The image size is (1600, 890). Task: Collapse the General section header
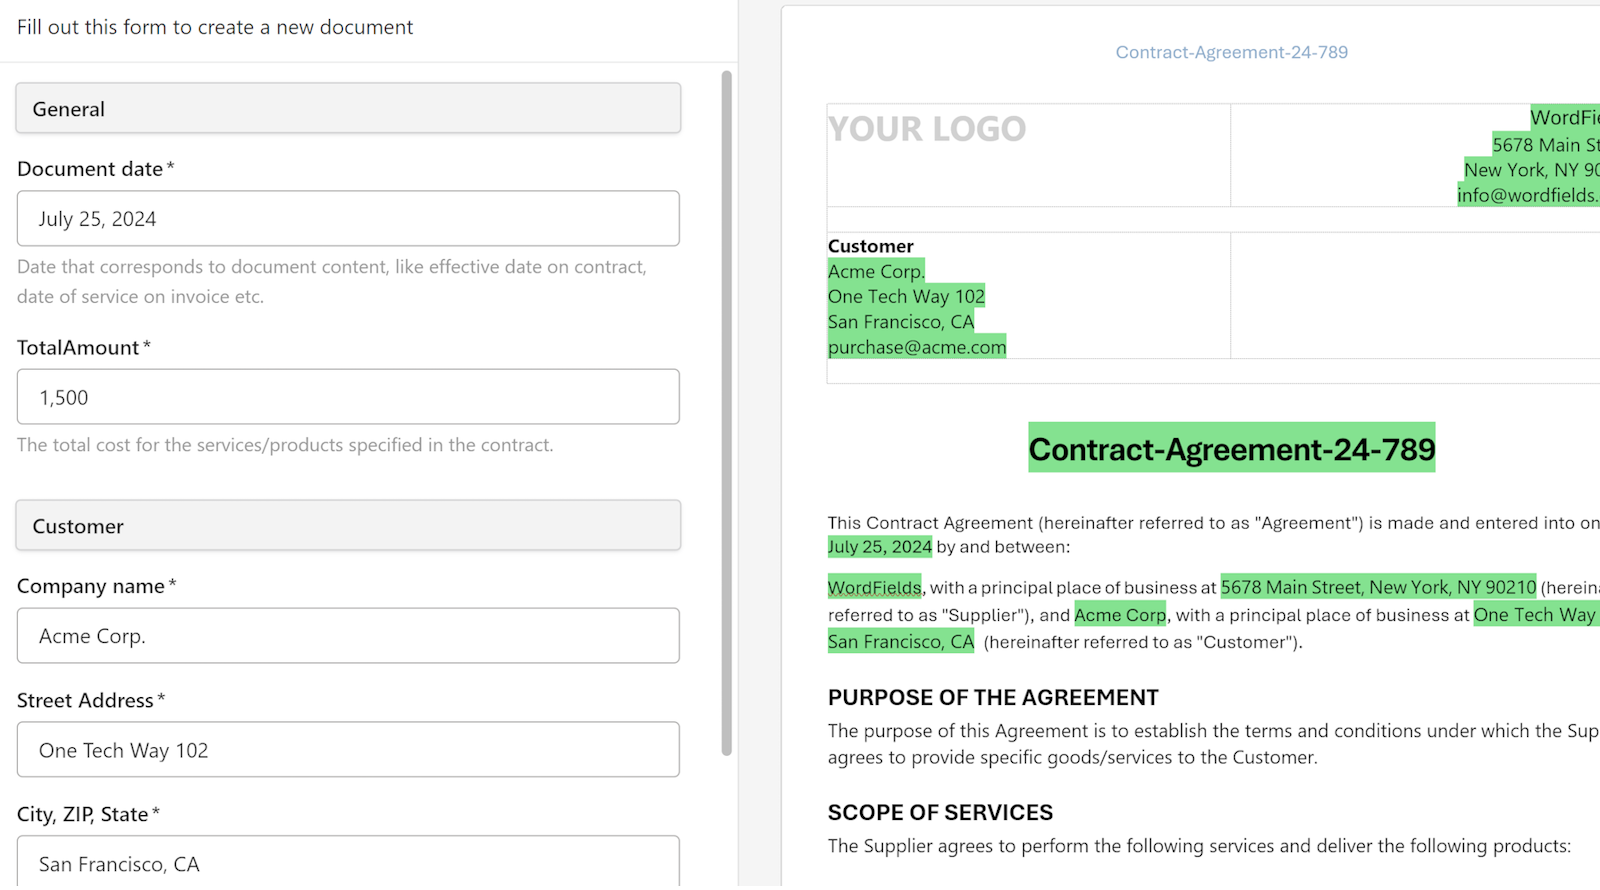[x=348, y=108]
